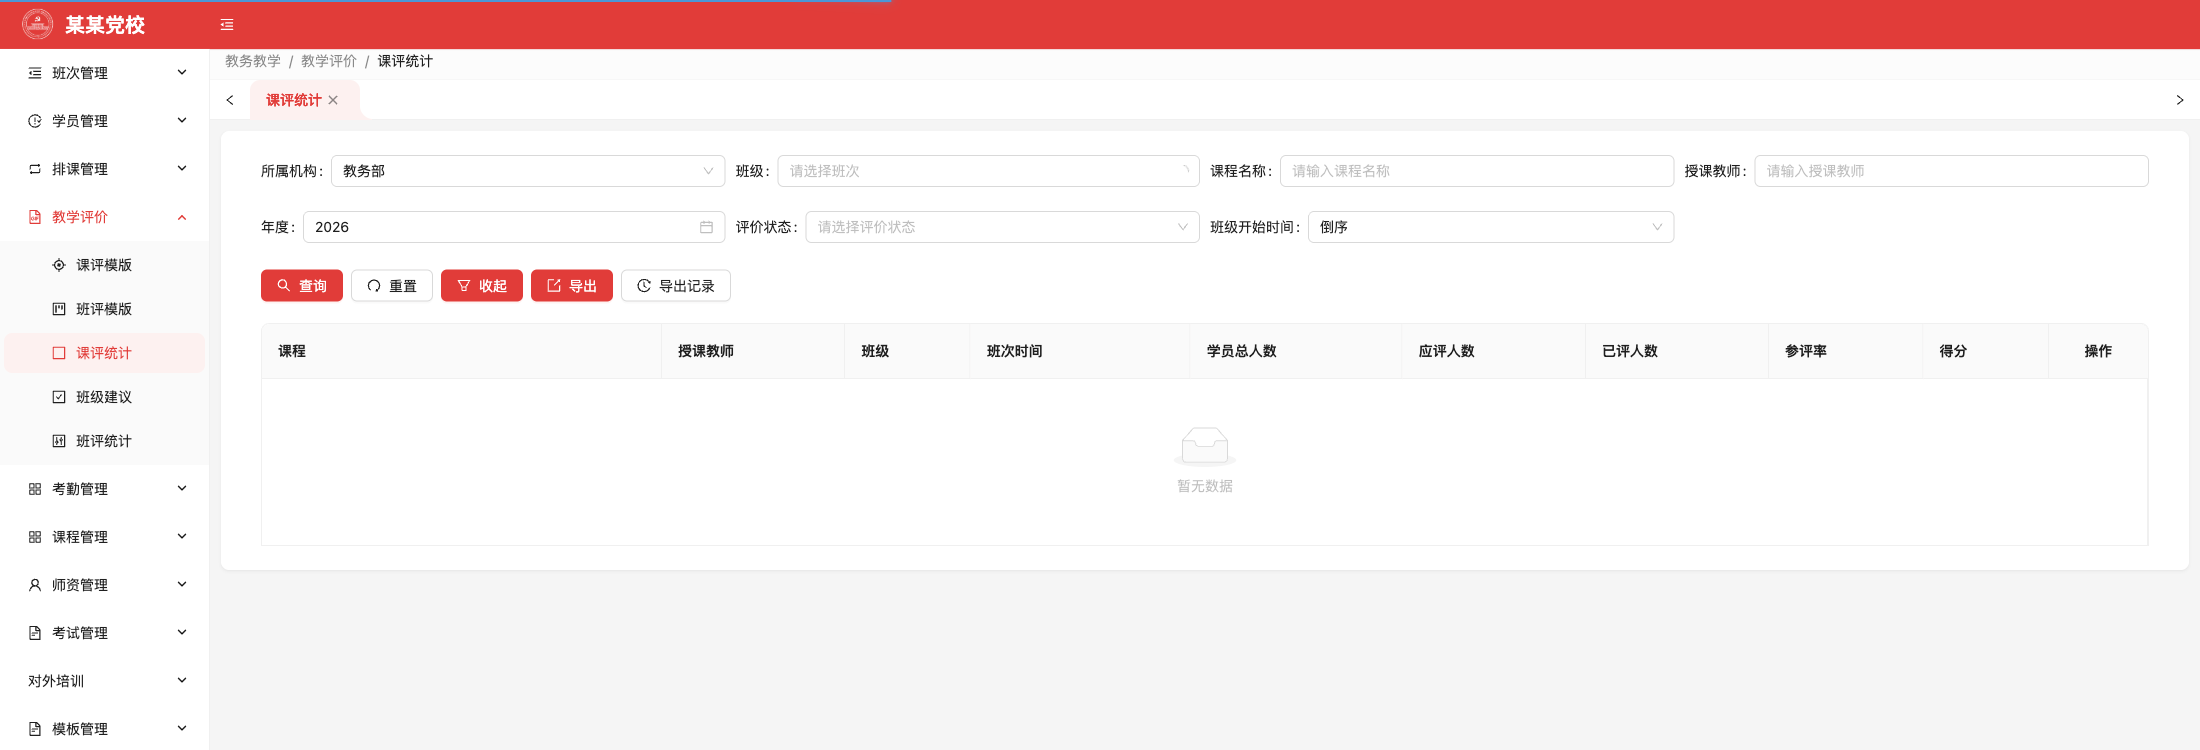Image resolution: width=2200 pixels, height=750 pixels.
Task: Click the 班级建议 icon
Action: [x=59, y=397]
